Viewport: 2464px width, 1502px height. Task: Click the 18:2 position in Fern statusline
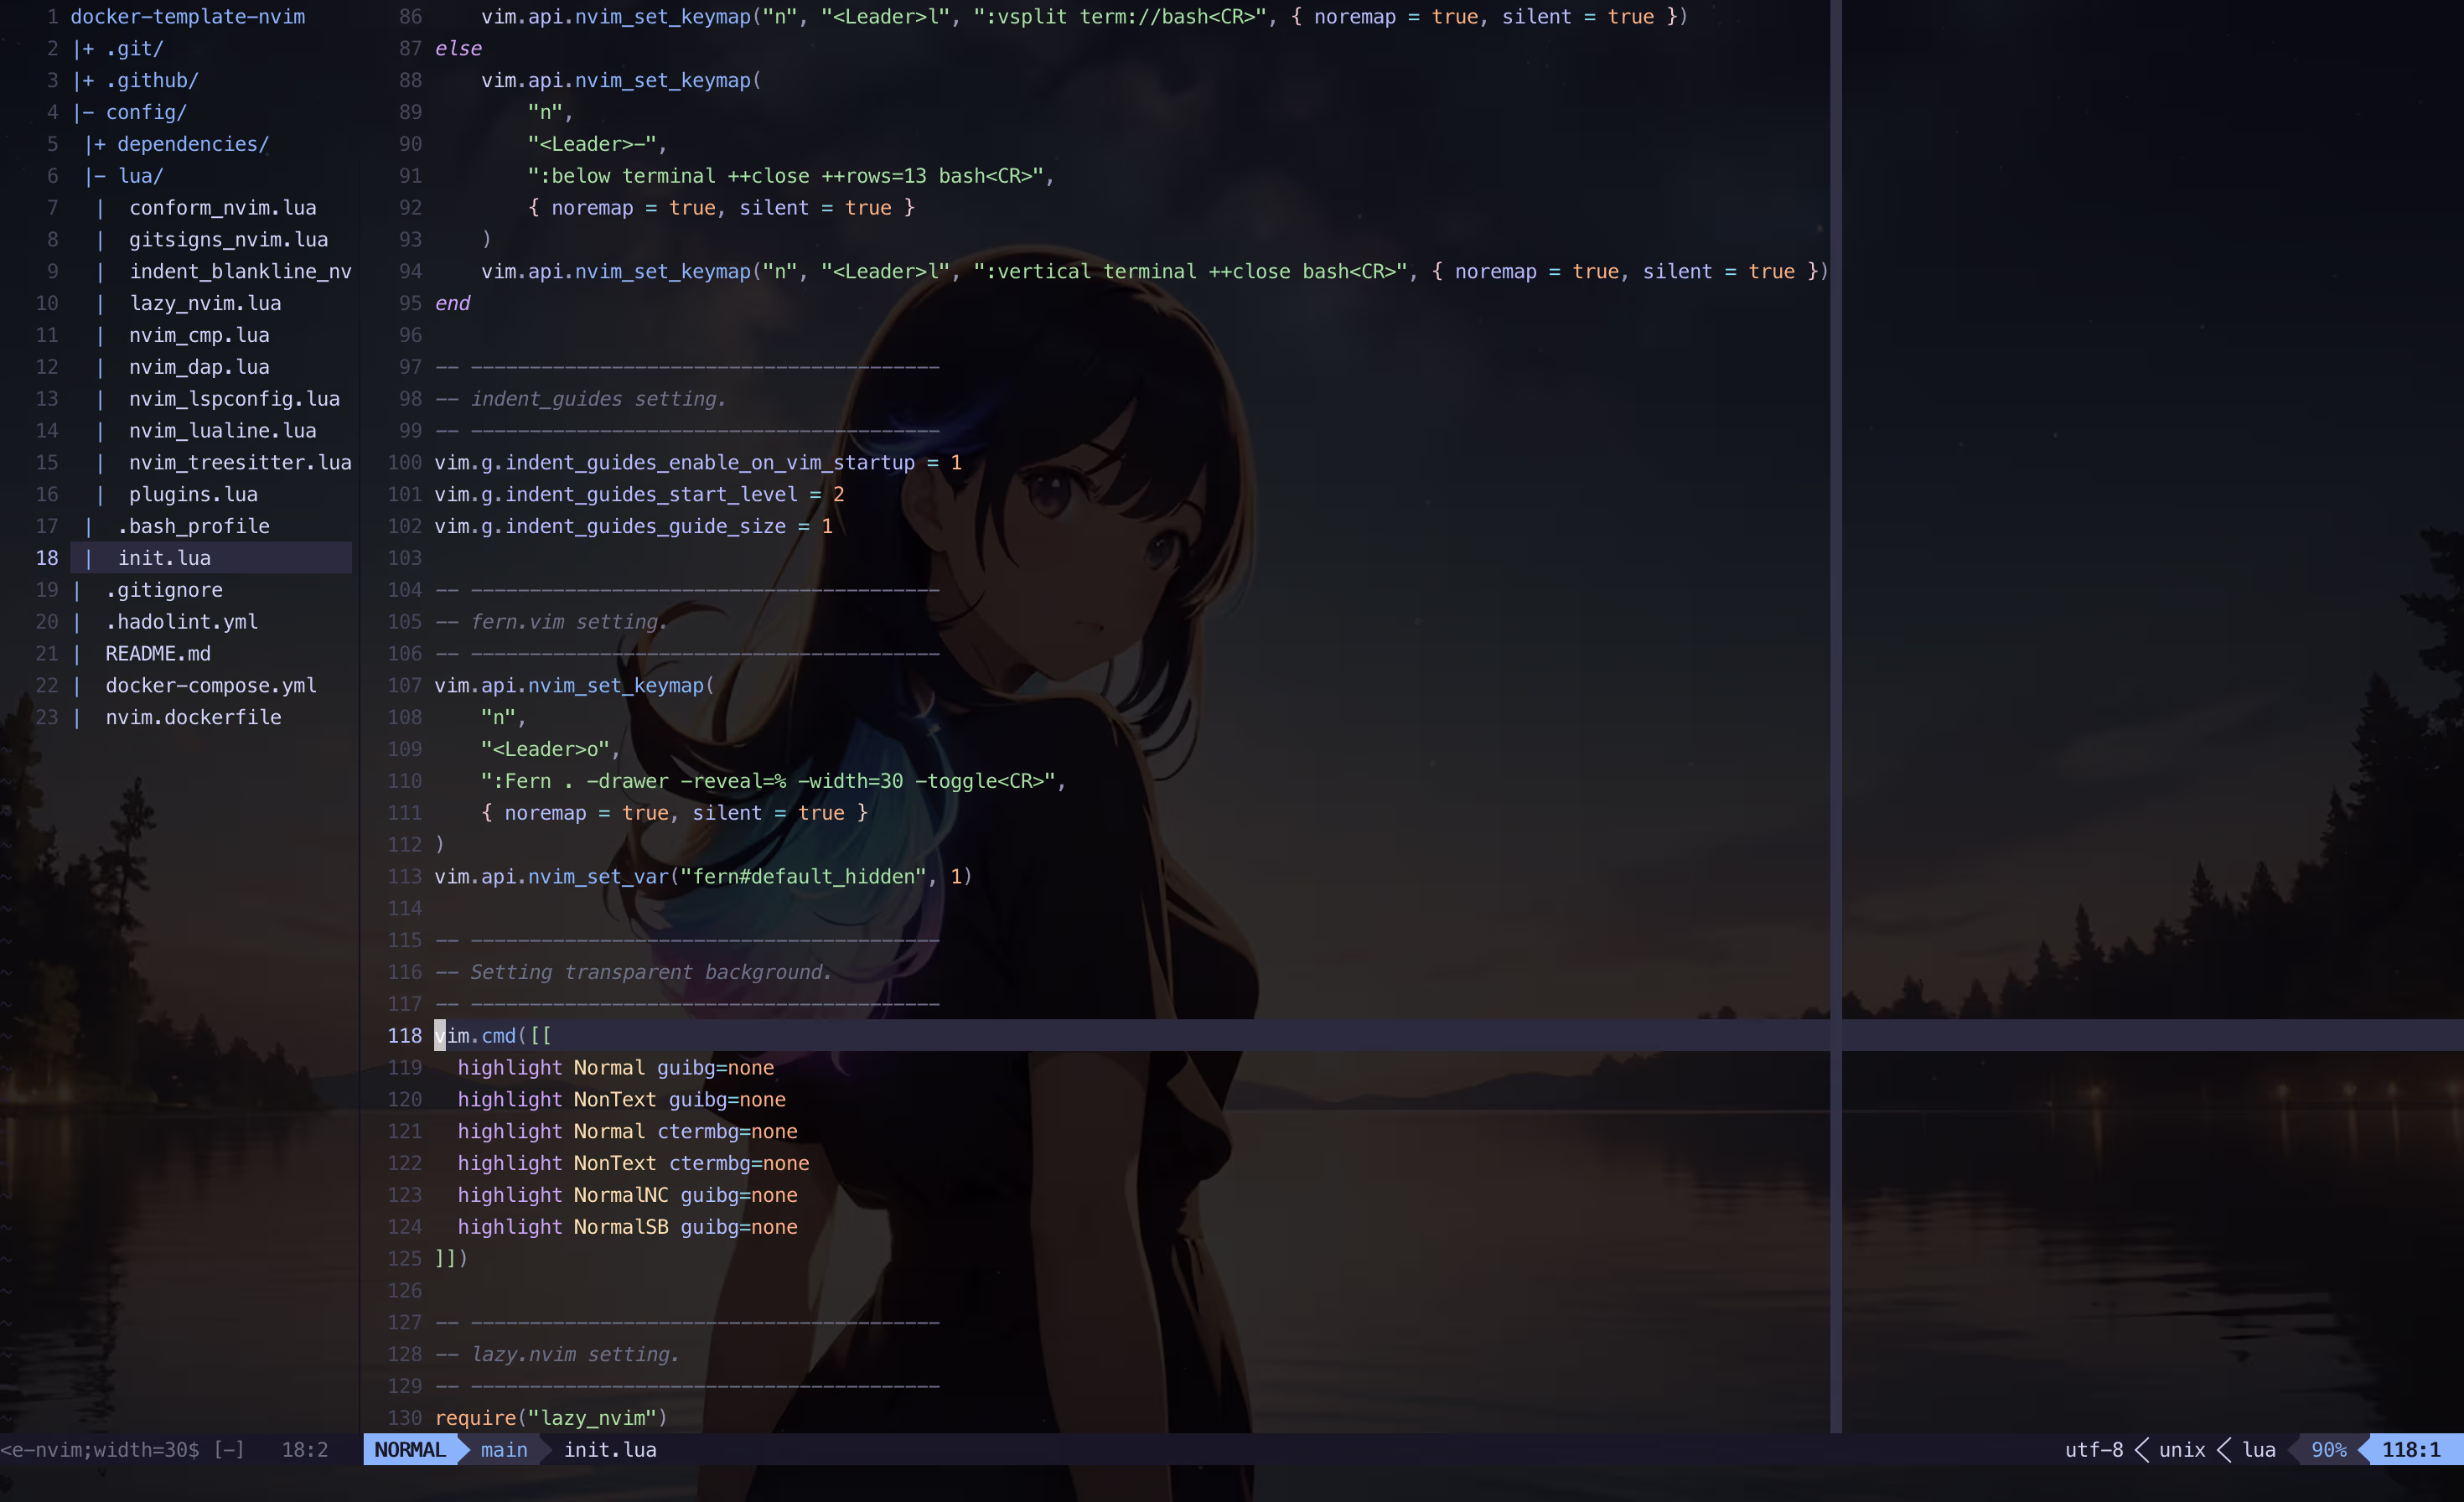tap(305, 1450)
